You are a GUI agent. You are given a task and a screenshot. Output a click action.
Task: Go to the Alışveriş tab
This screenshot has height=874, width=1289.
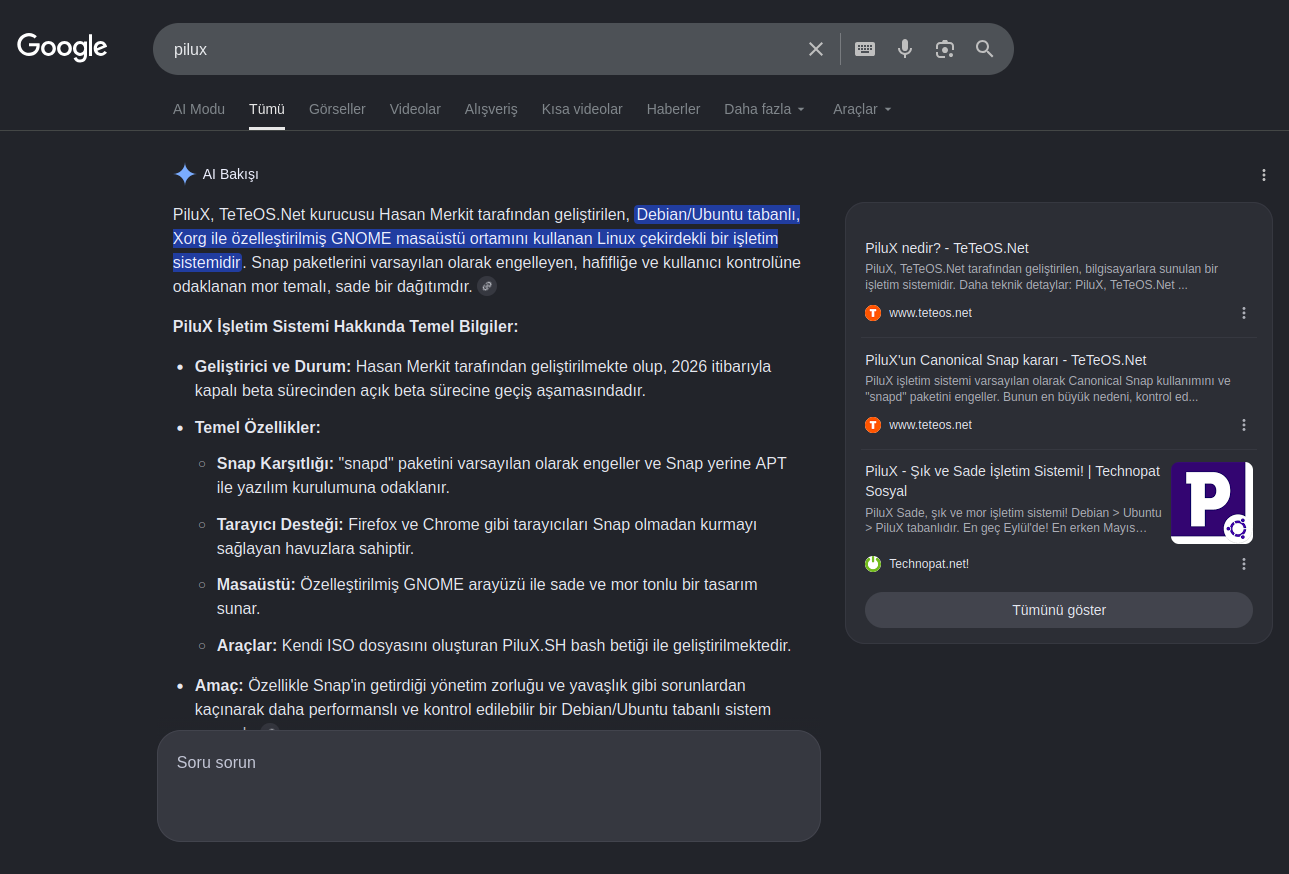(491, 109)
